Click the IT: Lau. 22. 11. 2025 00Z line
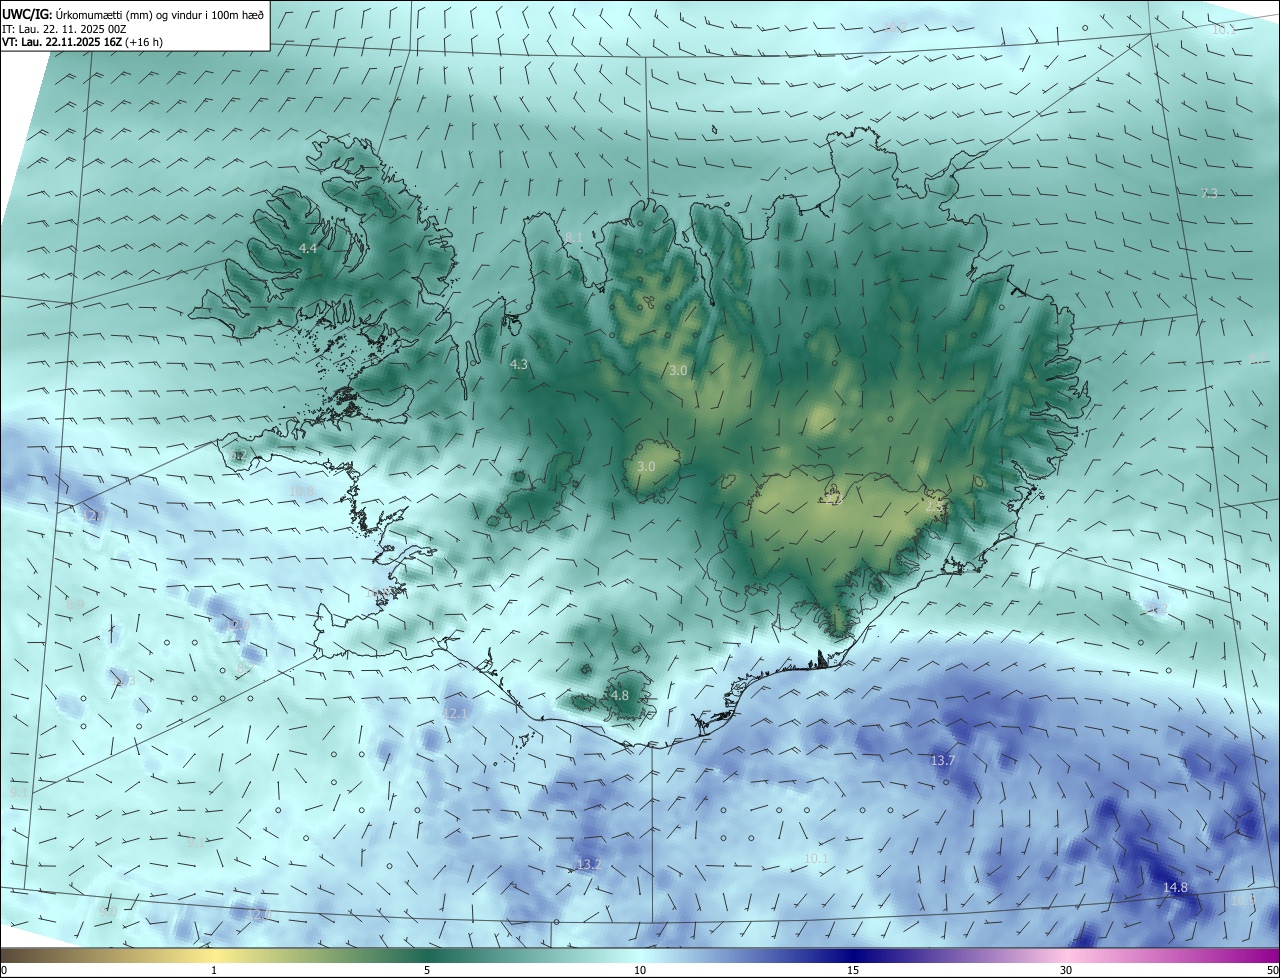This screenshot has height=978, width=1280. point(63,29)
